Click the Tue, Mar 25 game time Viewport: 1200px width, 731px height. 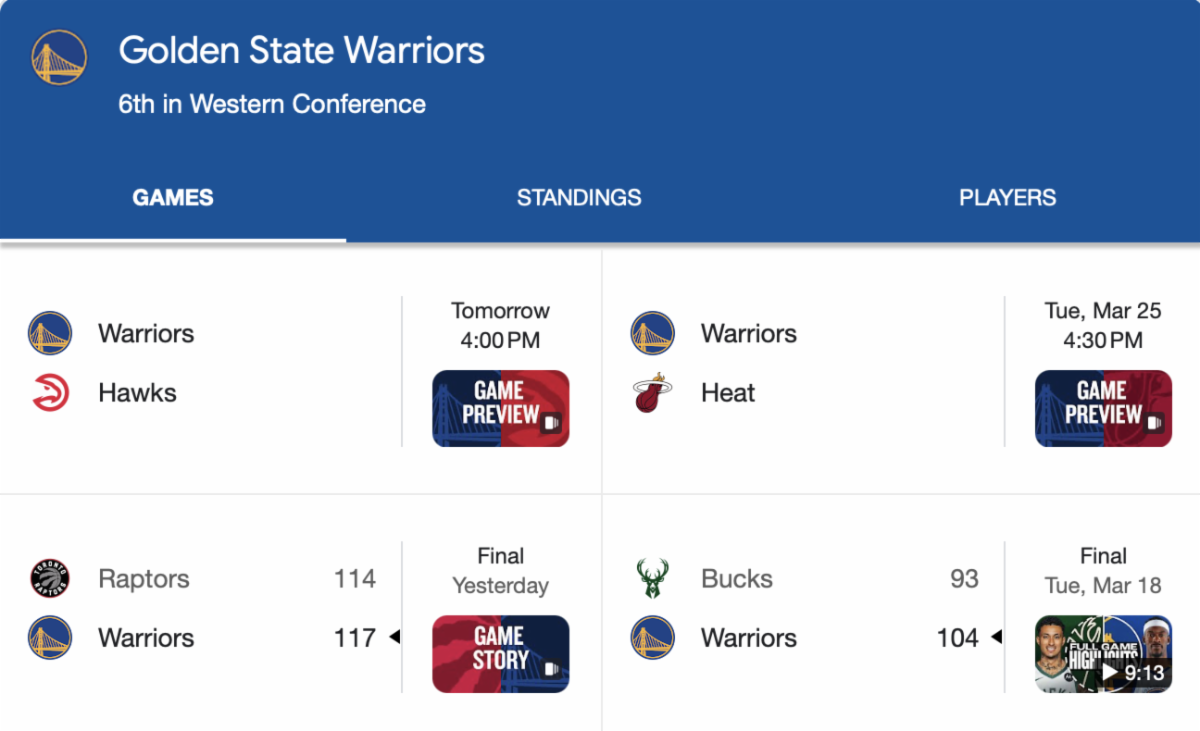(1103, 325)
